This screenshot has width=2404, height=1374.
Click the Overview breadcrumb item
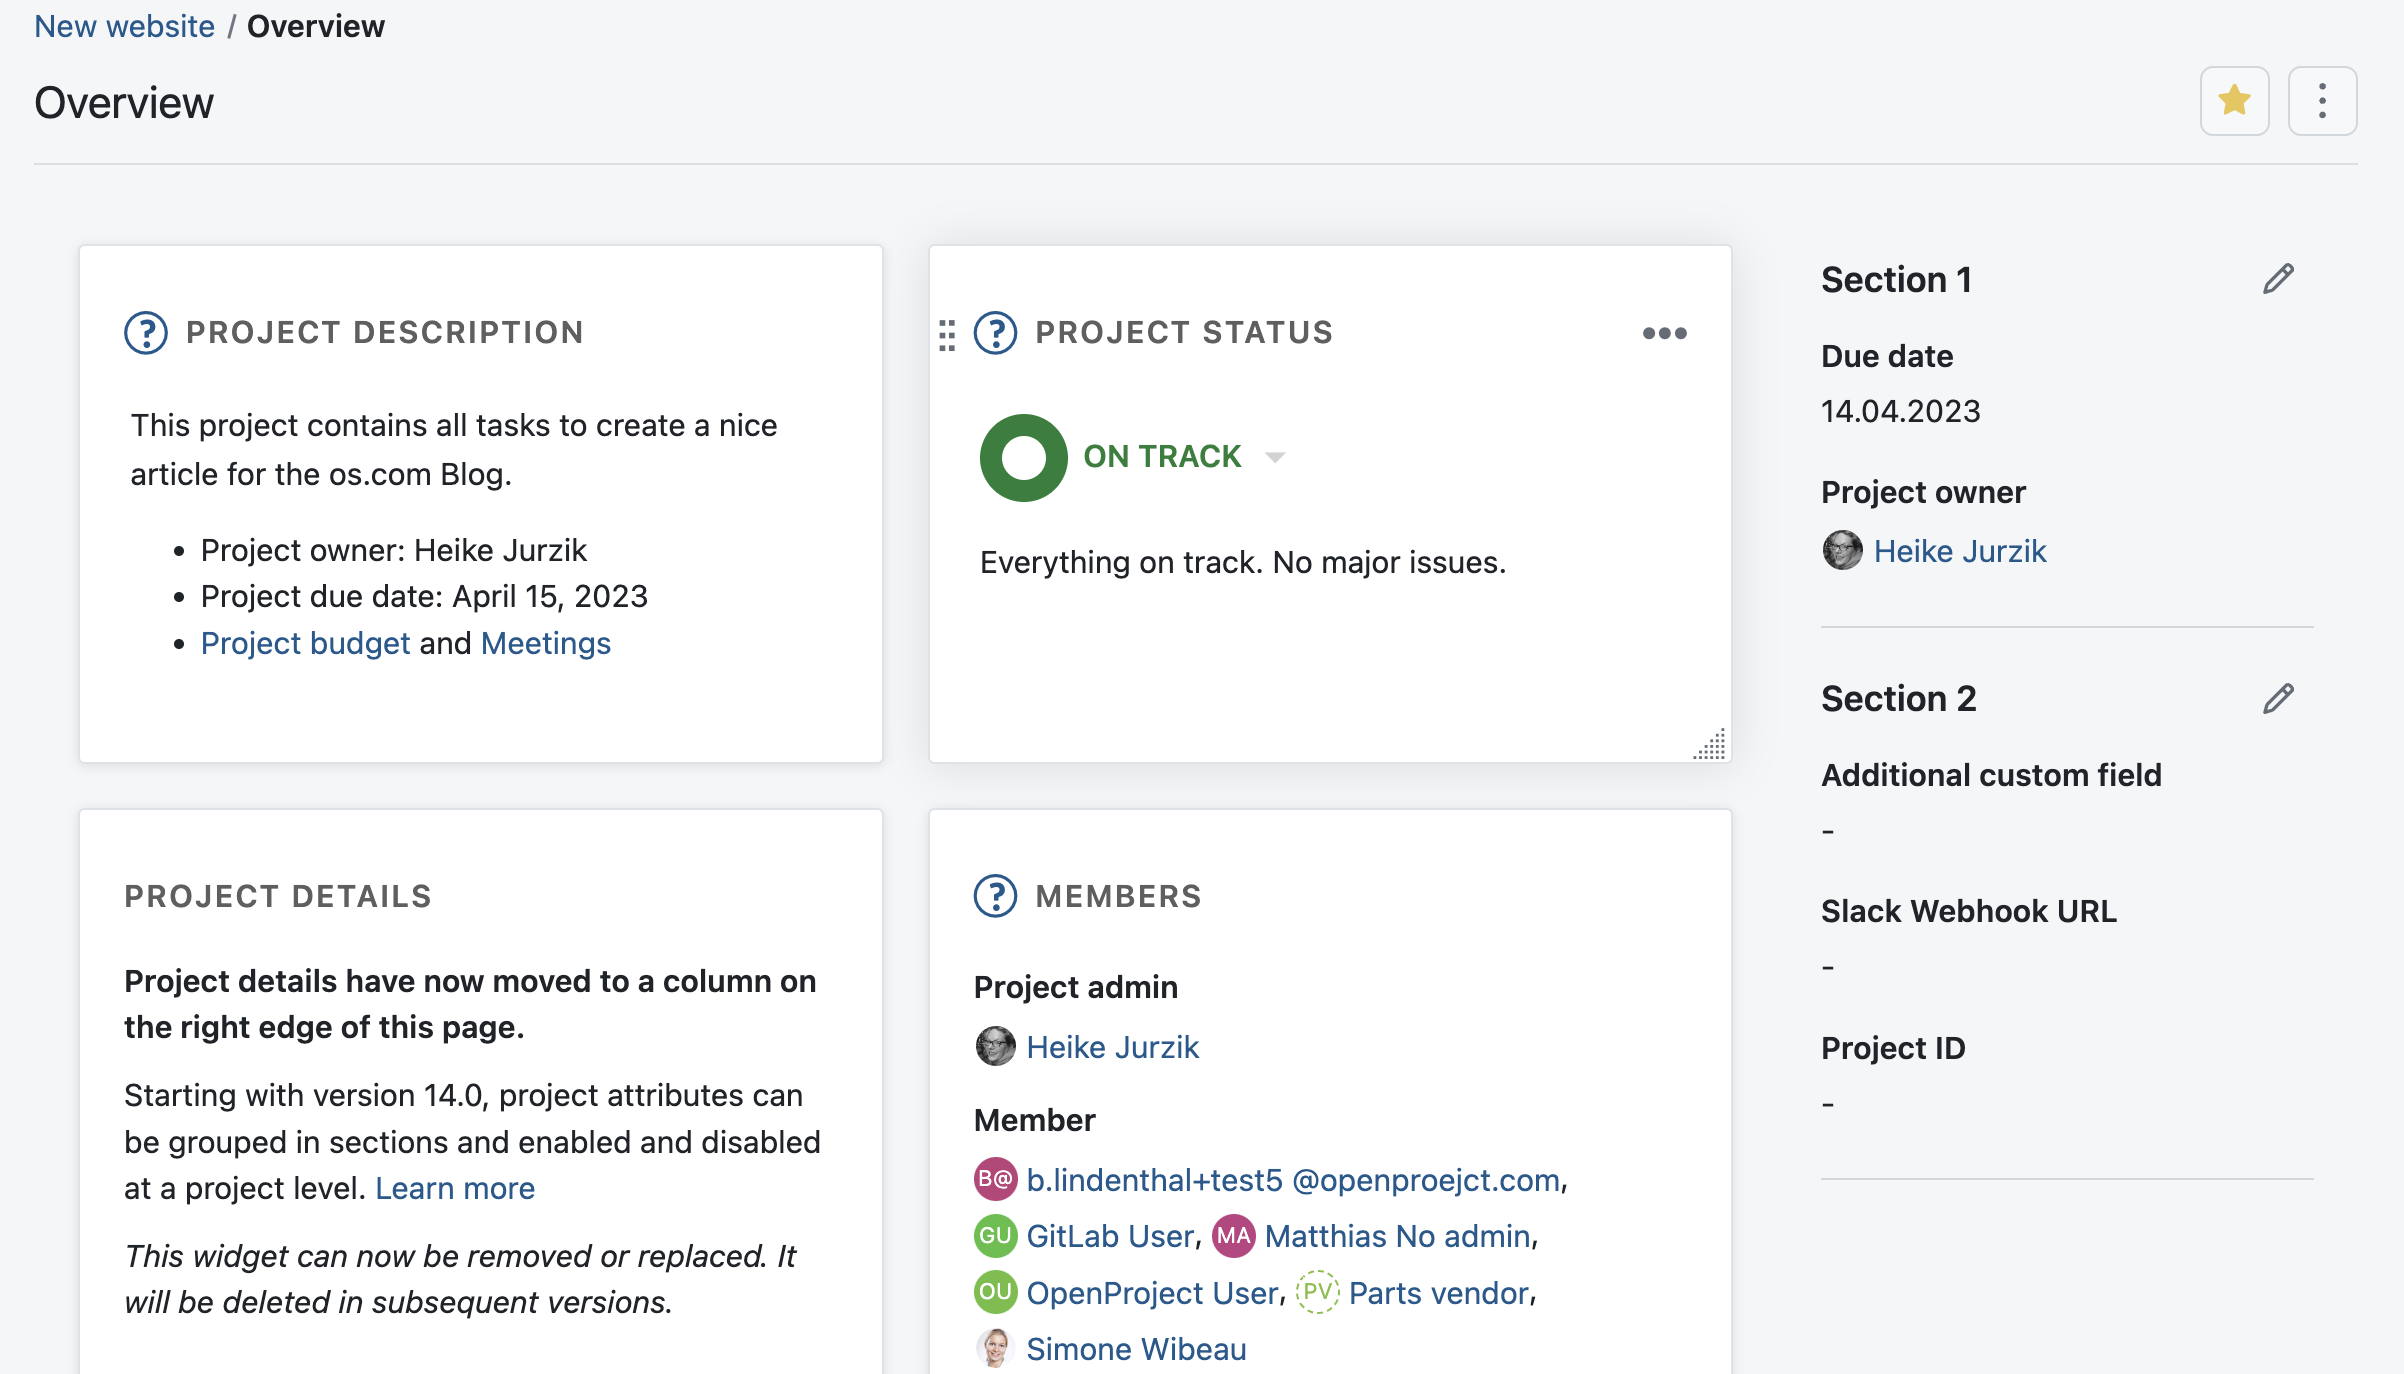click(x=314, y=26)
